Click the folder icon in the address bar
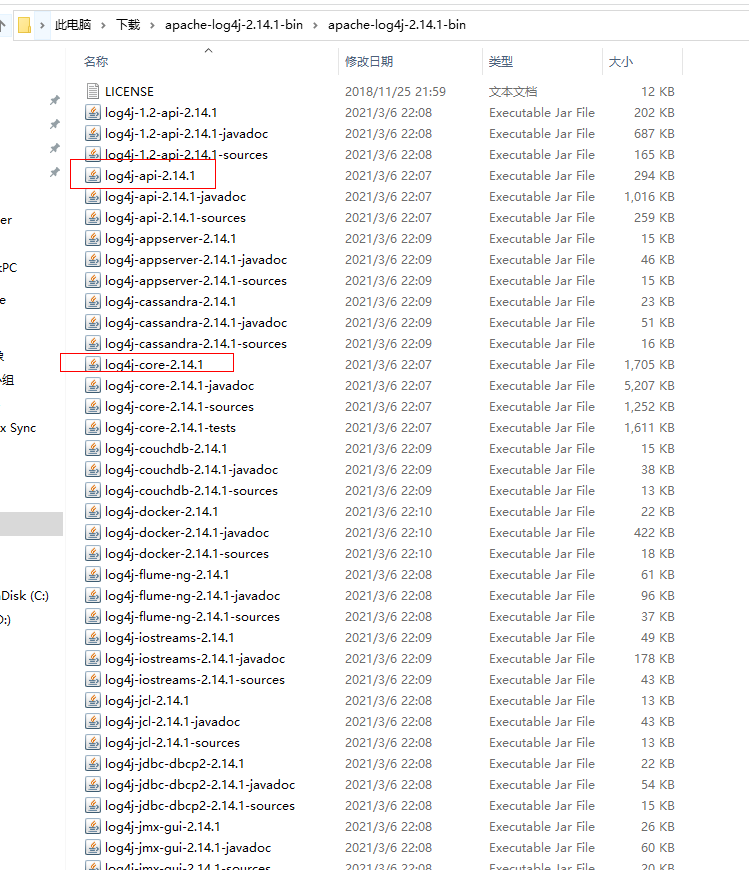 click(24, 25)
